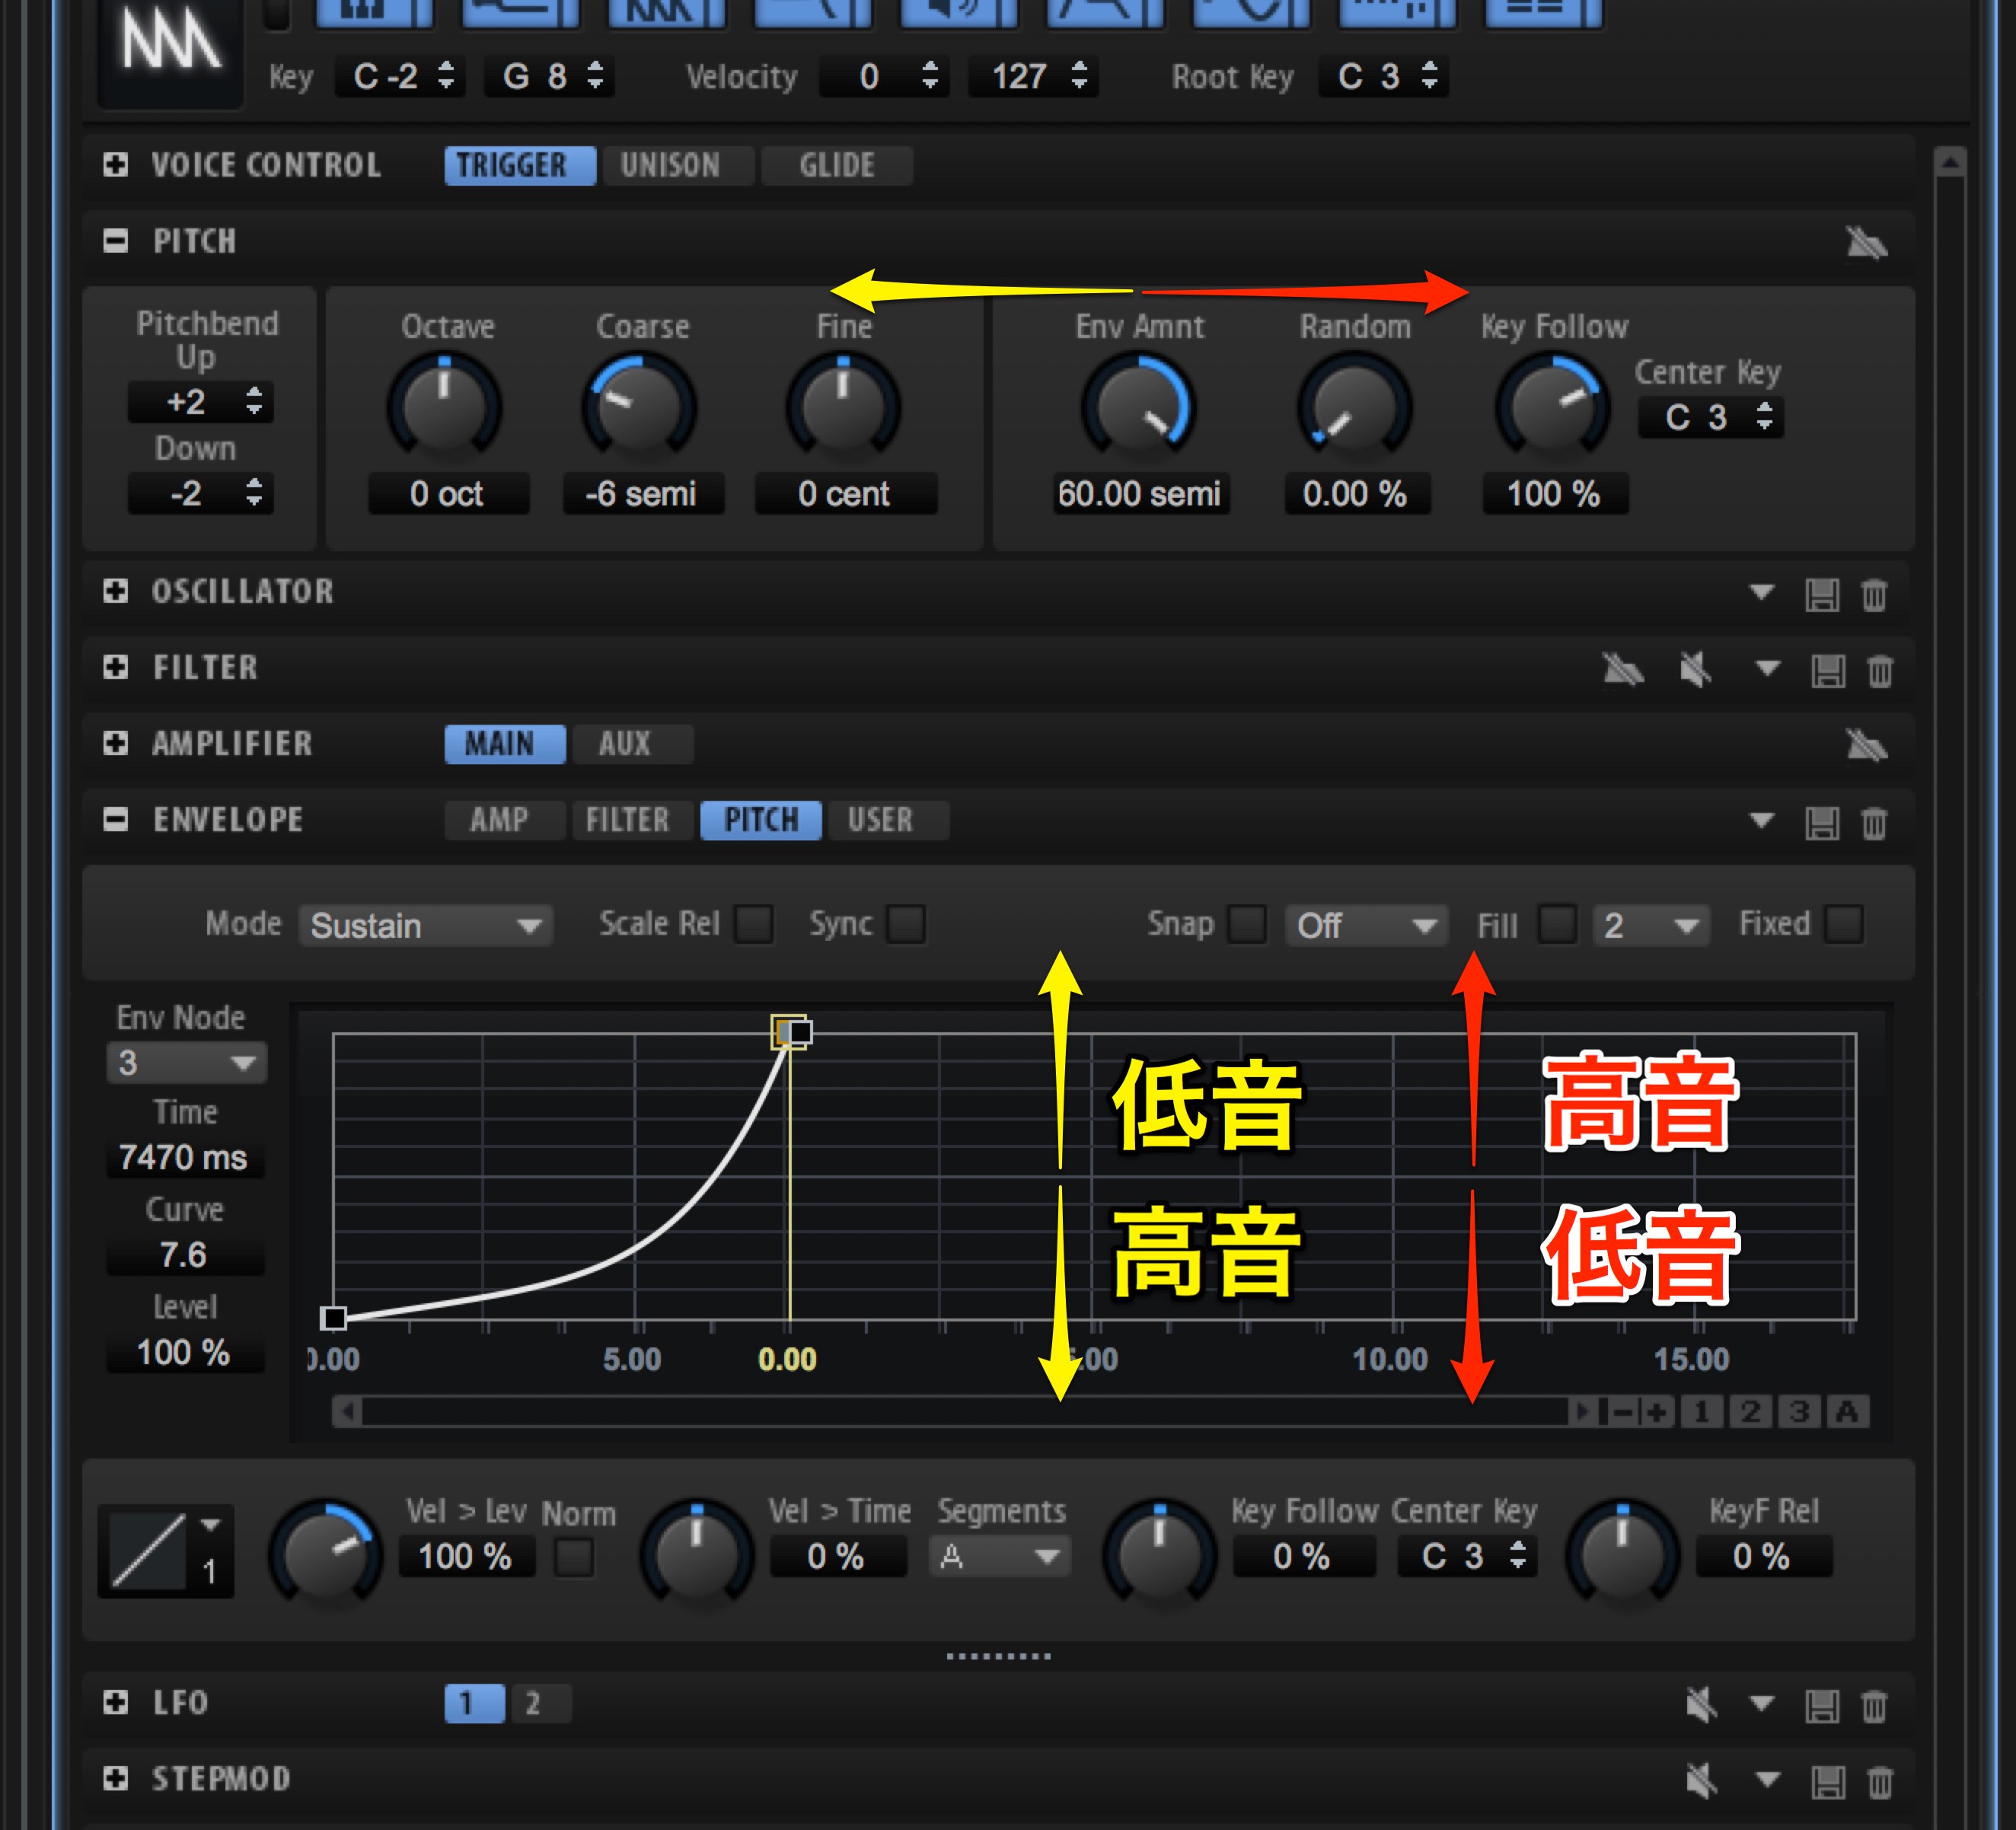The width and height of the screenshot is (2016, 1830).
Task: Click the LFO section trash icon
Action: coord(1874,1706)
